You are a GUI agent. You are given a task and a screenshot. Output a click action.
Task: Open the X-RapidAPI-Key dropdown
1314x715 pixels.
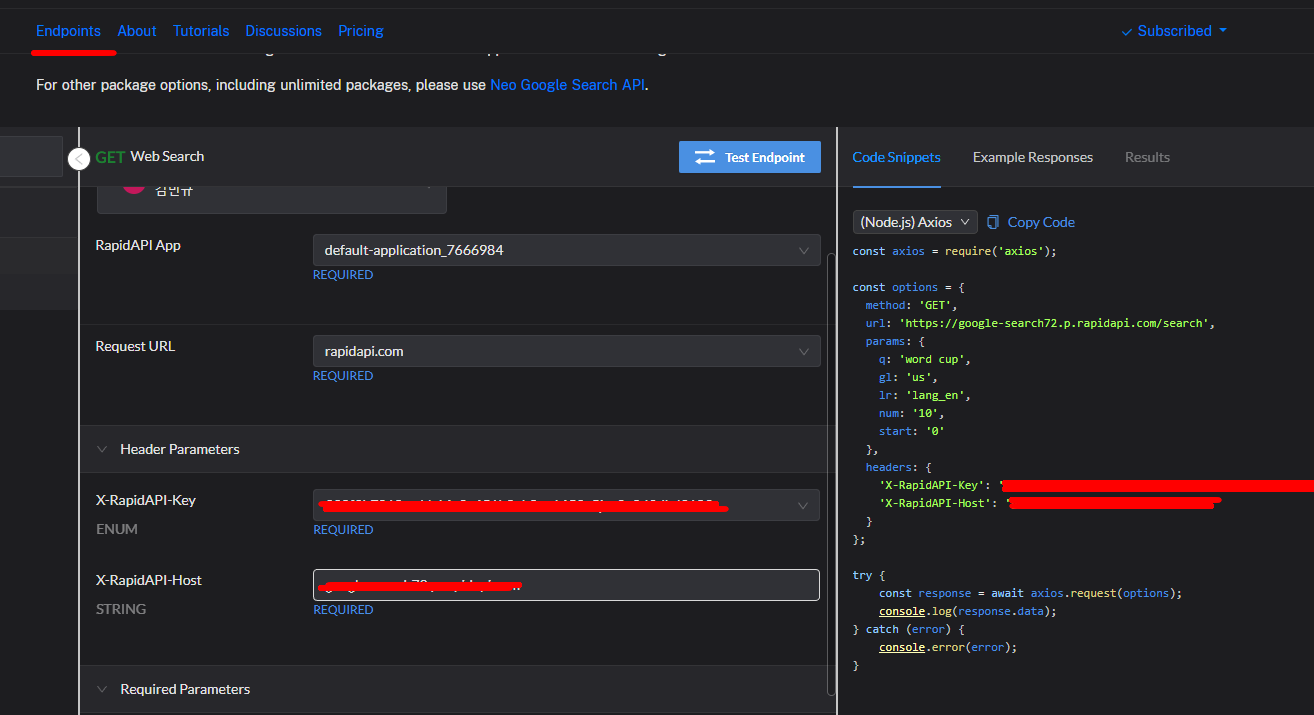point(567,505)
